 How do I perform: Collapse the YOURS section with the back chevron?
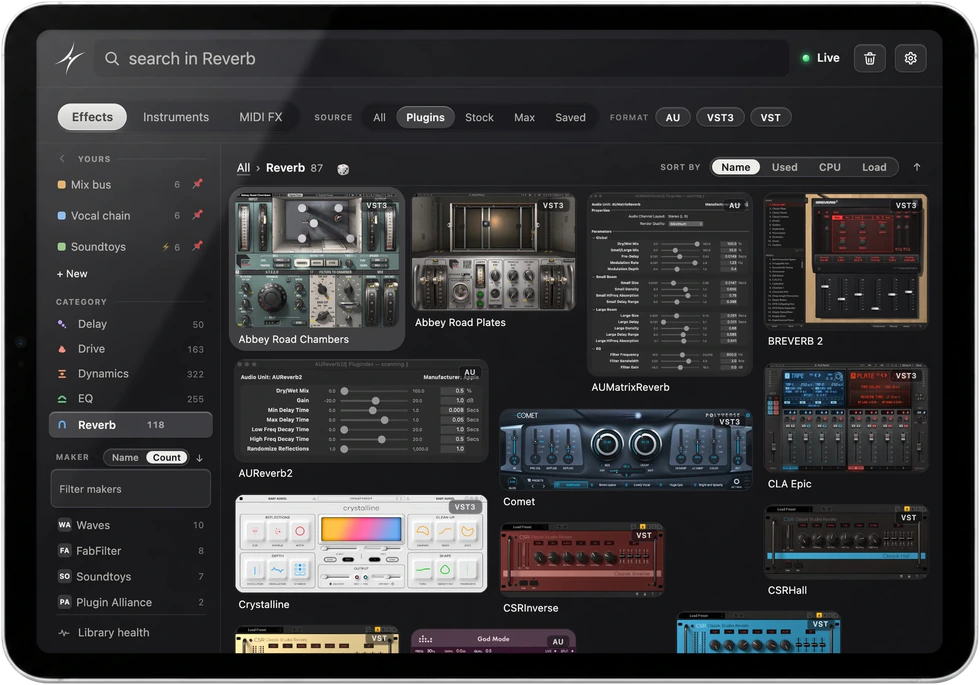(62, 158)
